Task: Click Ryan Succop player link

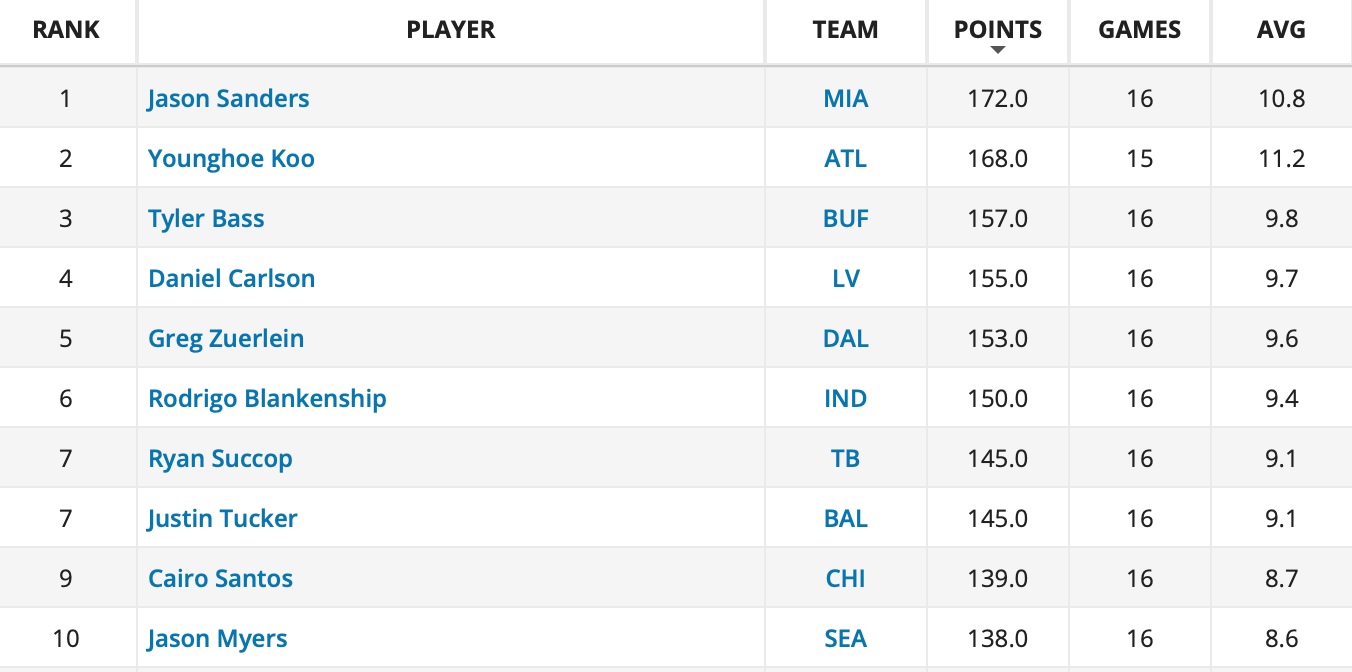Action: pos(220,458)
